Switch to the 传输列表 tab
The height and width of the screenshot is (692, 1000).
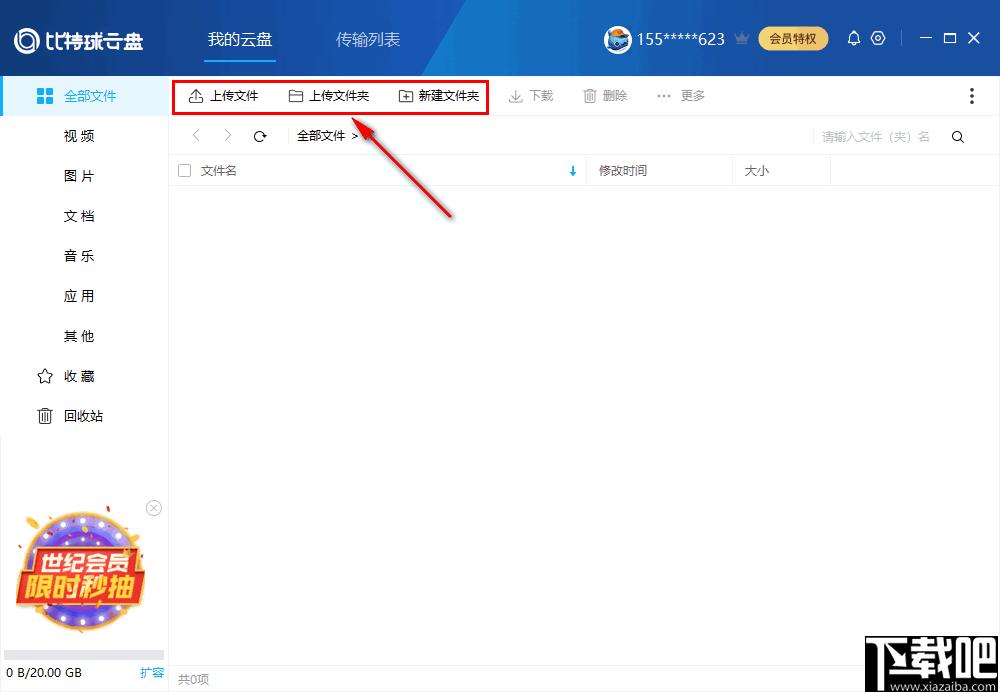click(368, 40)
